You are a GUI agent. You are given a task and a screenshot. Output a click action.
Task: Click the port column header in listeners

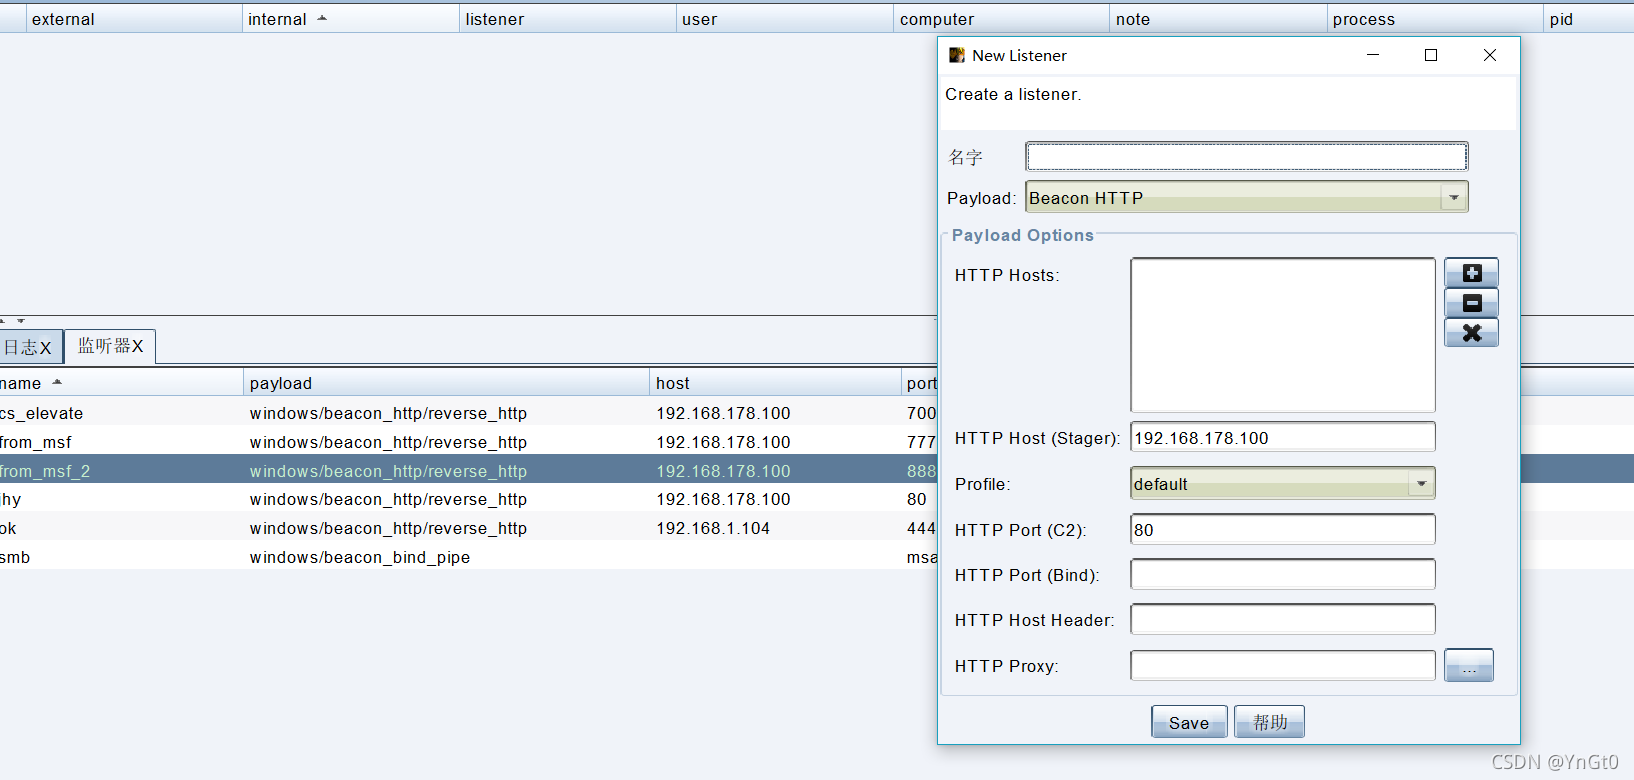point(920,383)
